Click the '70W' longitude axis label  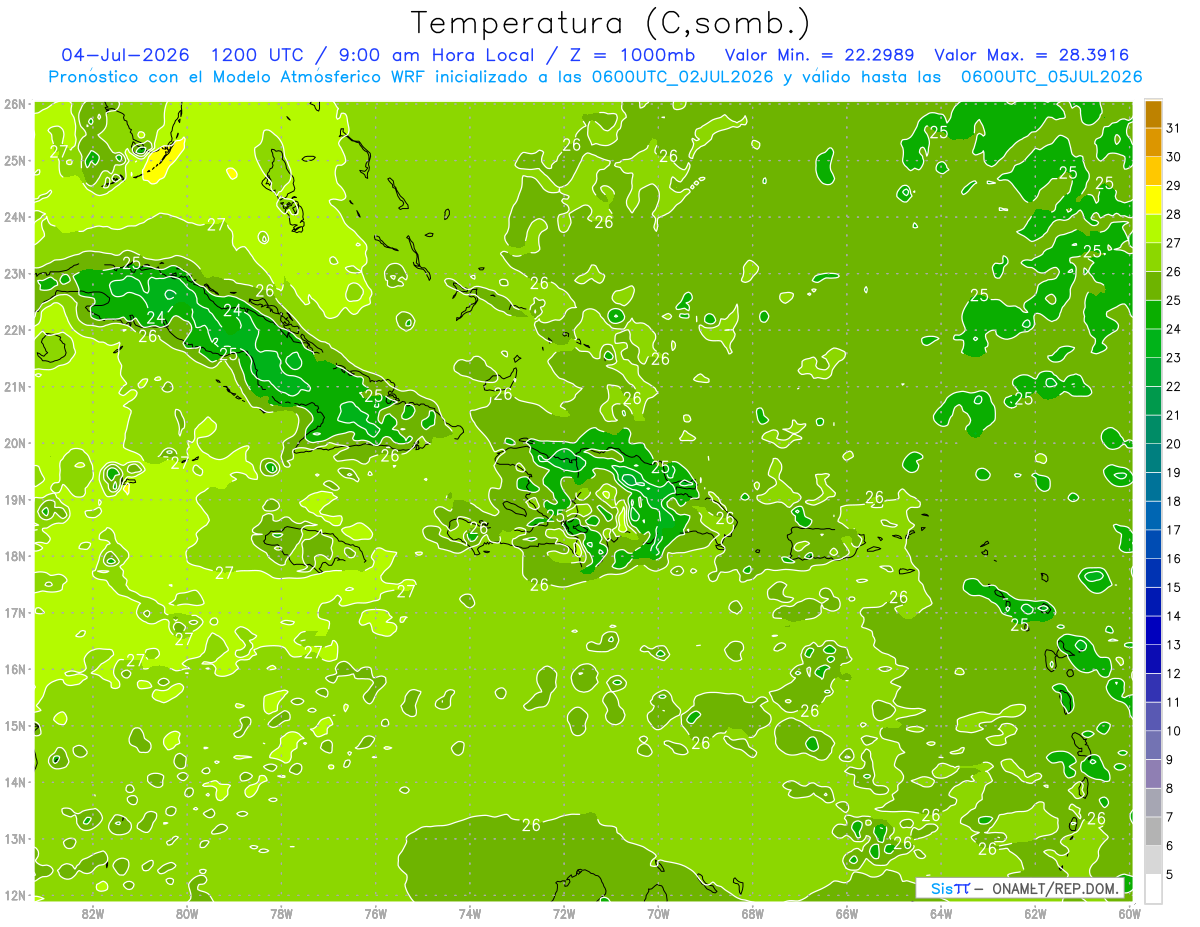[x=658, y=914]
